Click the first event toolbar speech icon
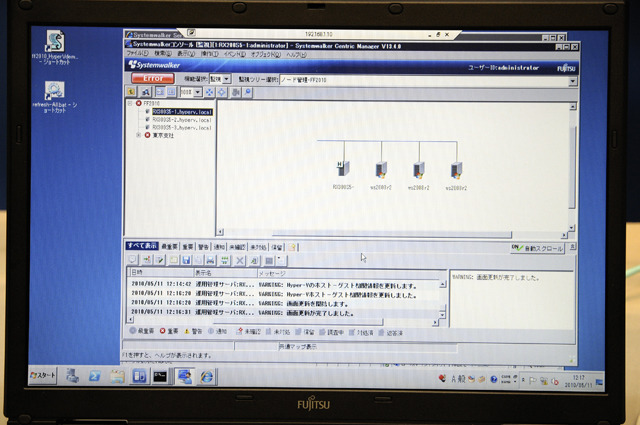 (x=133, y=260)
